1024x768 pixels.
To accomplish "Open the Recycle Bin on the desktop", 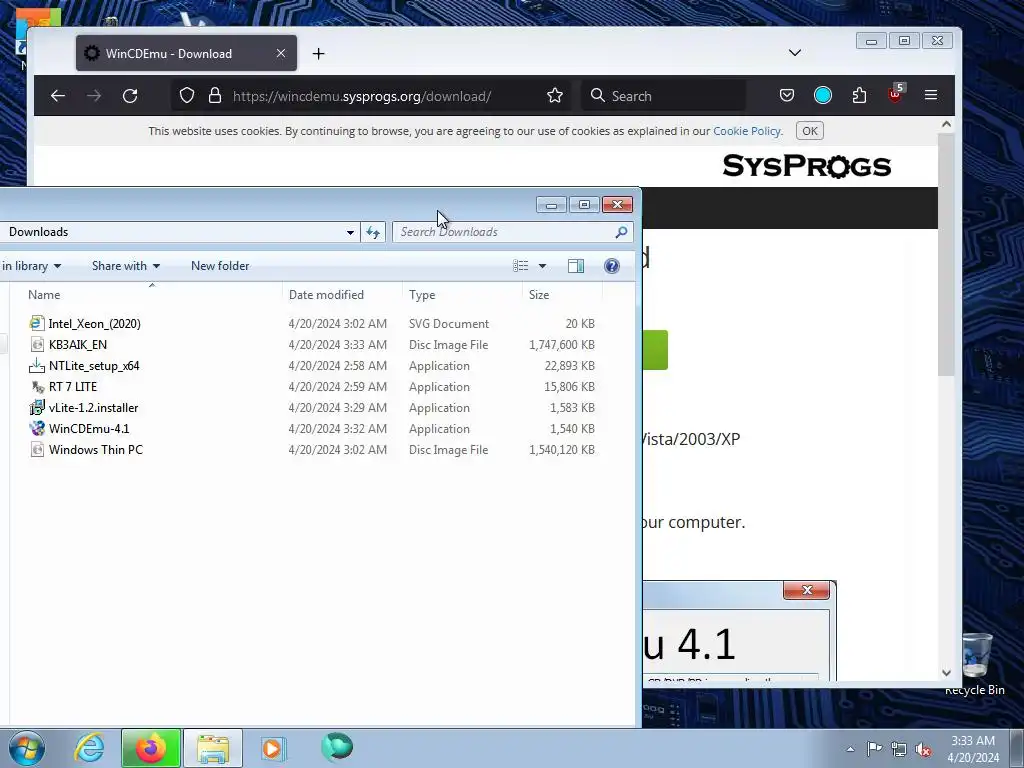I will [975, 664].
